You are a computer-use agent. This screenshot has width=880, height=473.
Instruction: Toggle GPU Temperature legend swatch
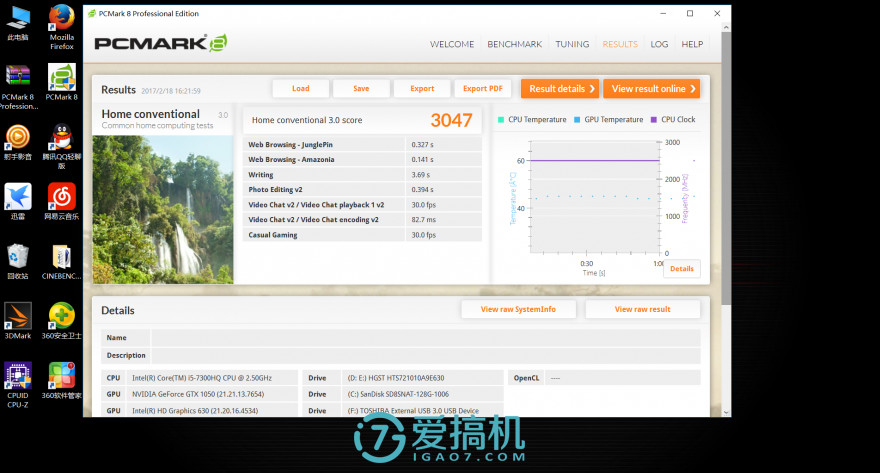point(577,120)
